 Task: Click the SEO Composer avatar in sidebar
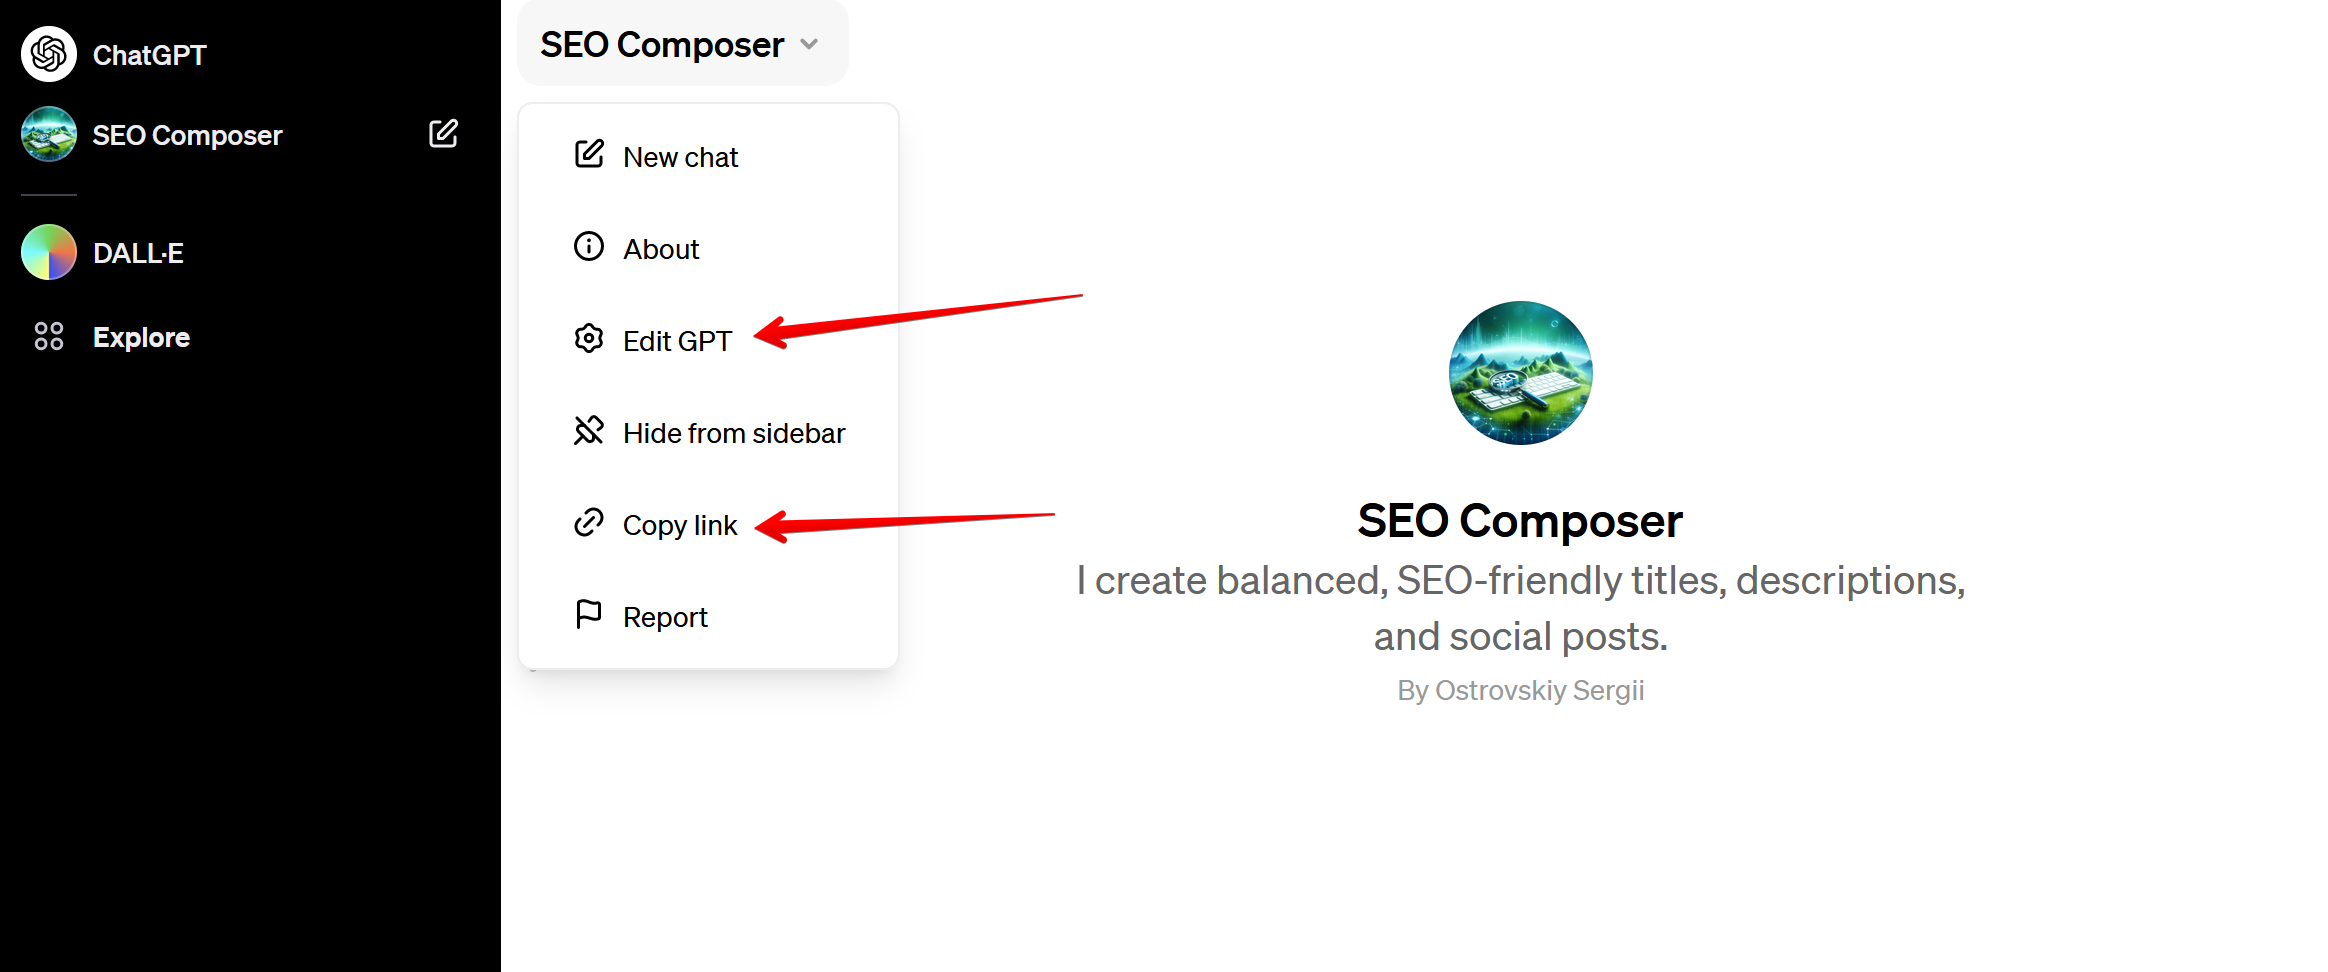49,134
